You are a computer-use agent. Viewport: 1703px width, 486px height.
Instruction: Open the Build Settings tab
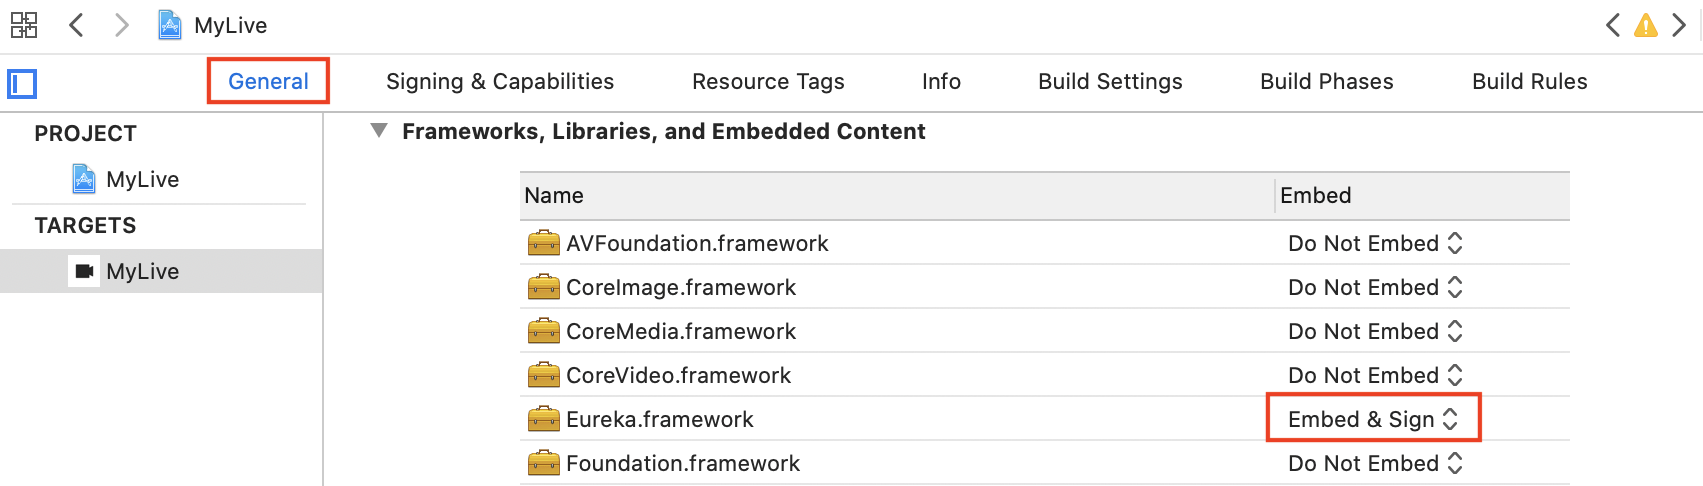tap(1110, 81)
